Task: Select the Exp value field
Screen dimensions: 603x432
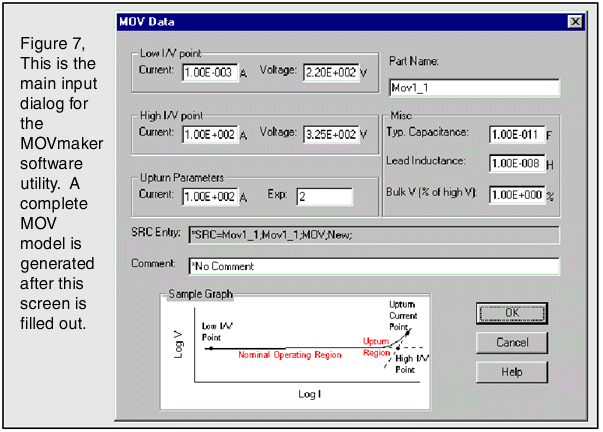Action: [324, 196]
